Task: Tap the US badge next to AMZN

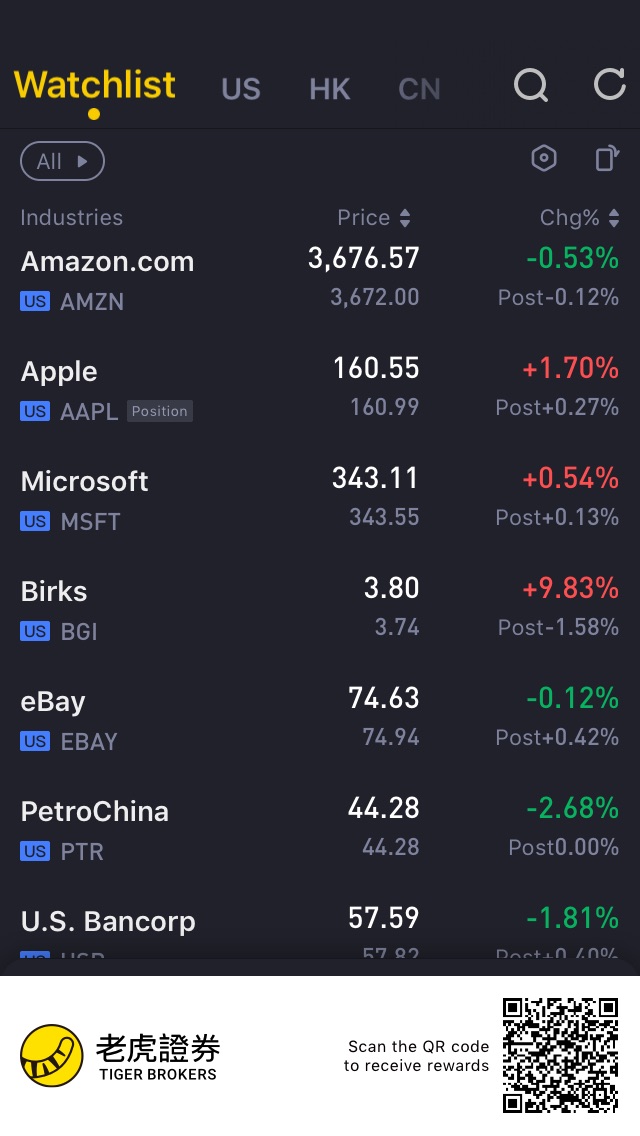Action: [x=35, y=301]
